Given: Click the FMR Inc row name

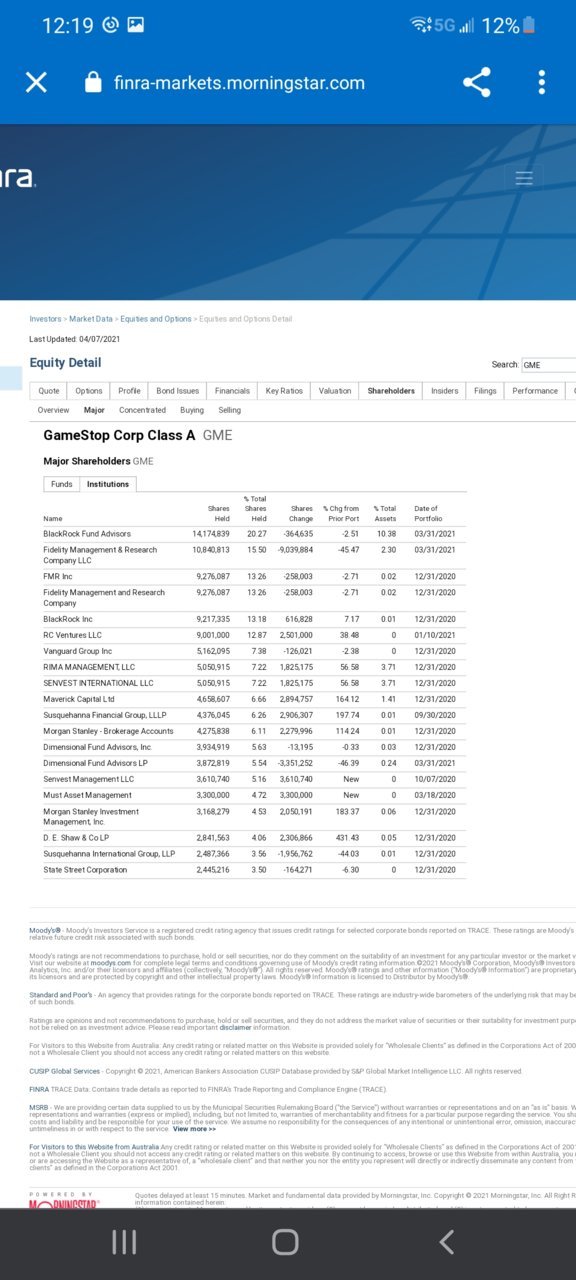Looking at the screenshot, I should point(58,576).
